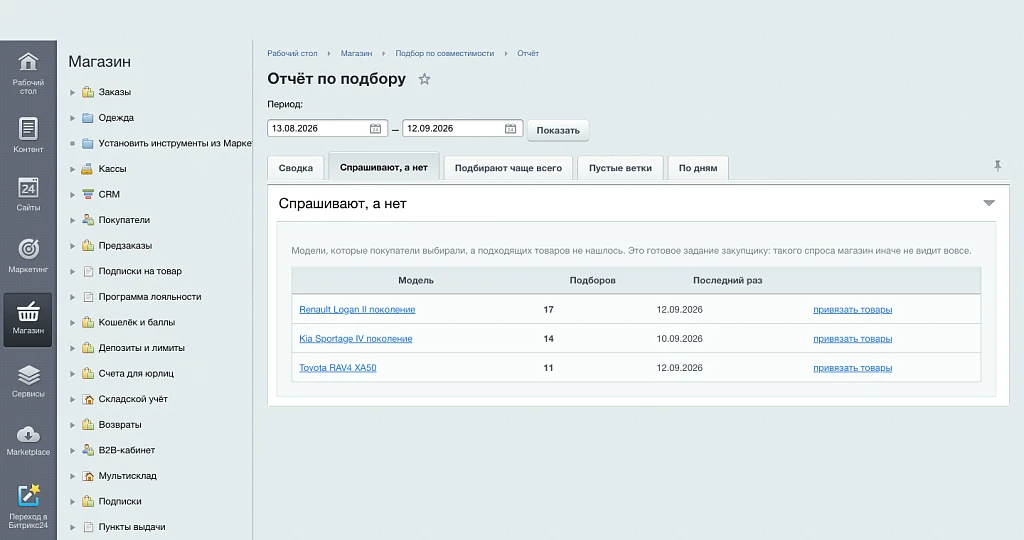This screenshot has height=540, width=1024.
Task: Expand the Складской учёт tree branch
Action: (x=72, y=400)
